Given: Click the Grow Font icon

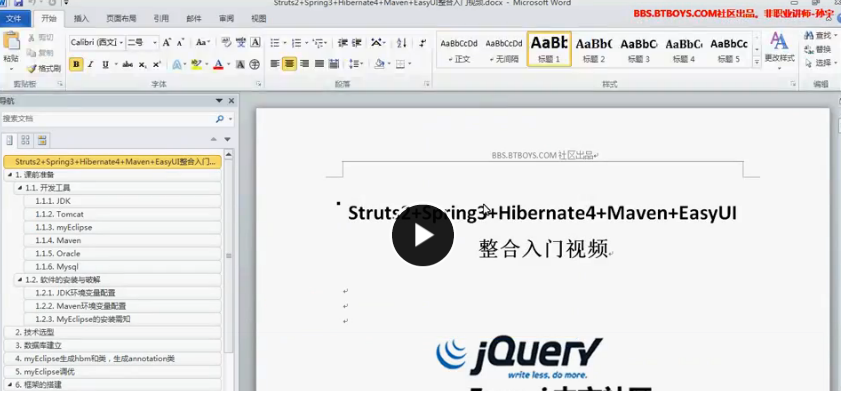Looking at the screenshot, I should coord(166,42).
